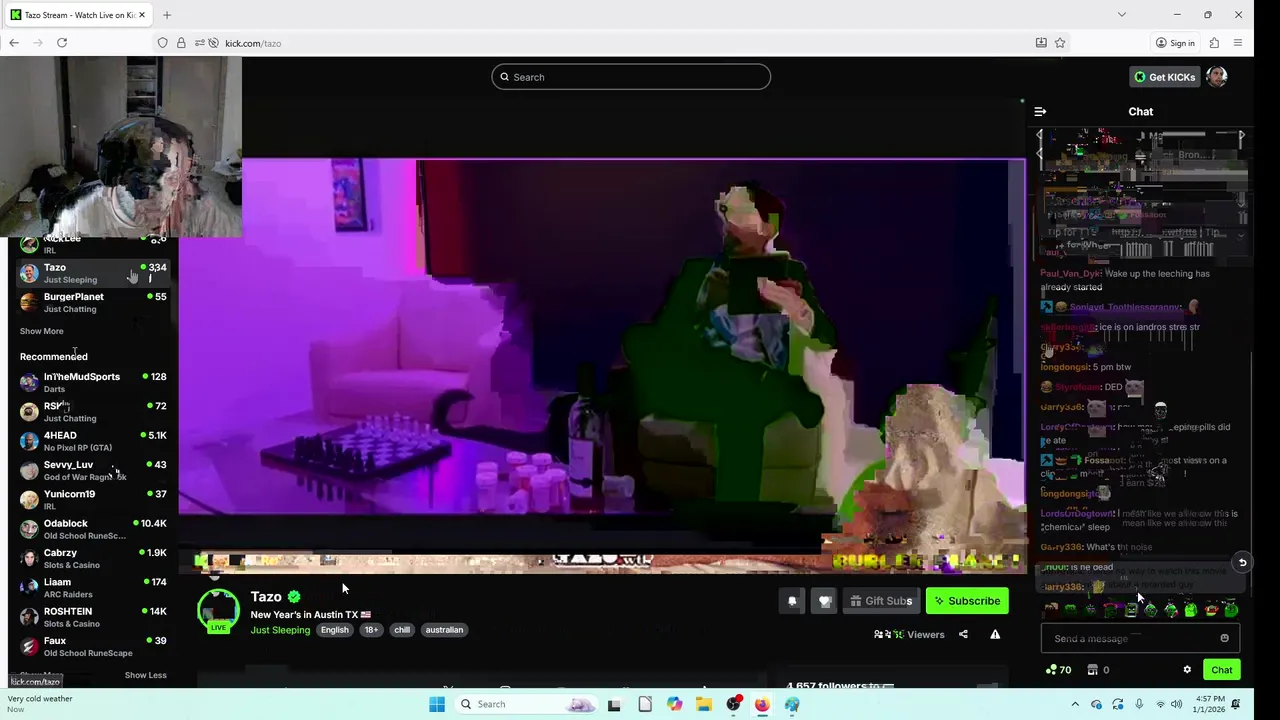Send message with green Chat button
The image size is (1280, 720).
click(1221, 670)
